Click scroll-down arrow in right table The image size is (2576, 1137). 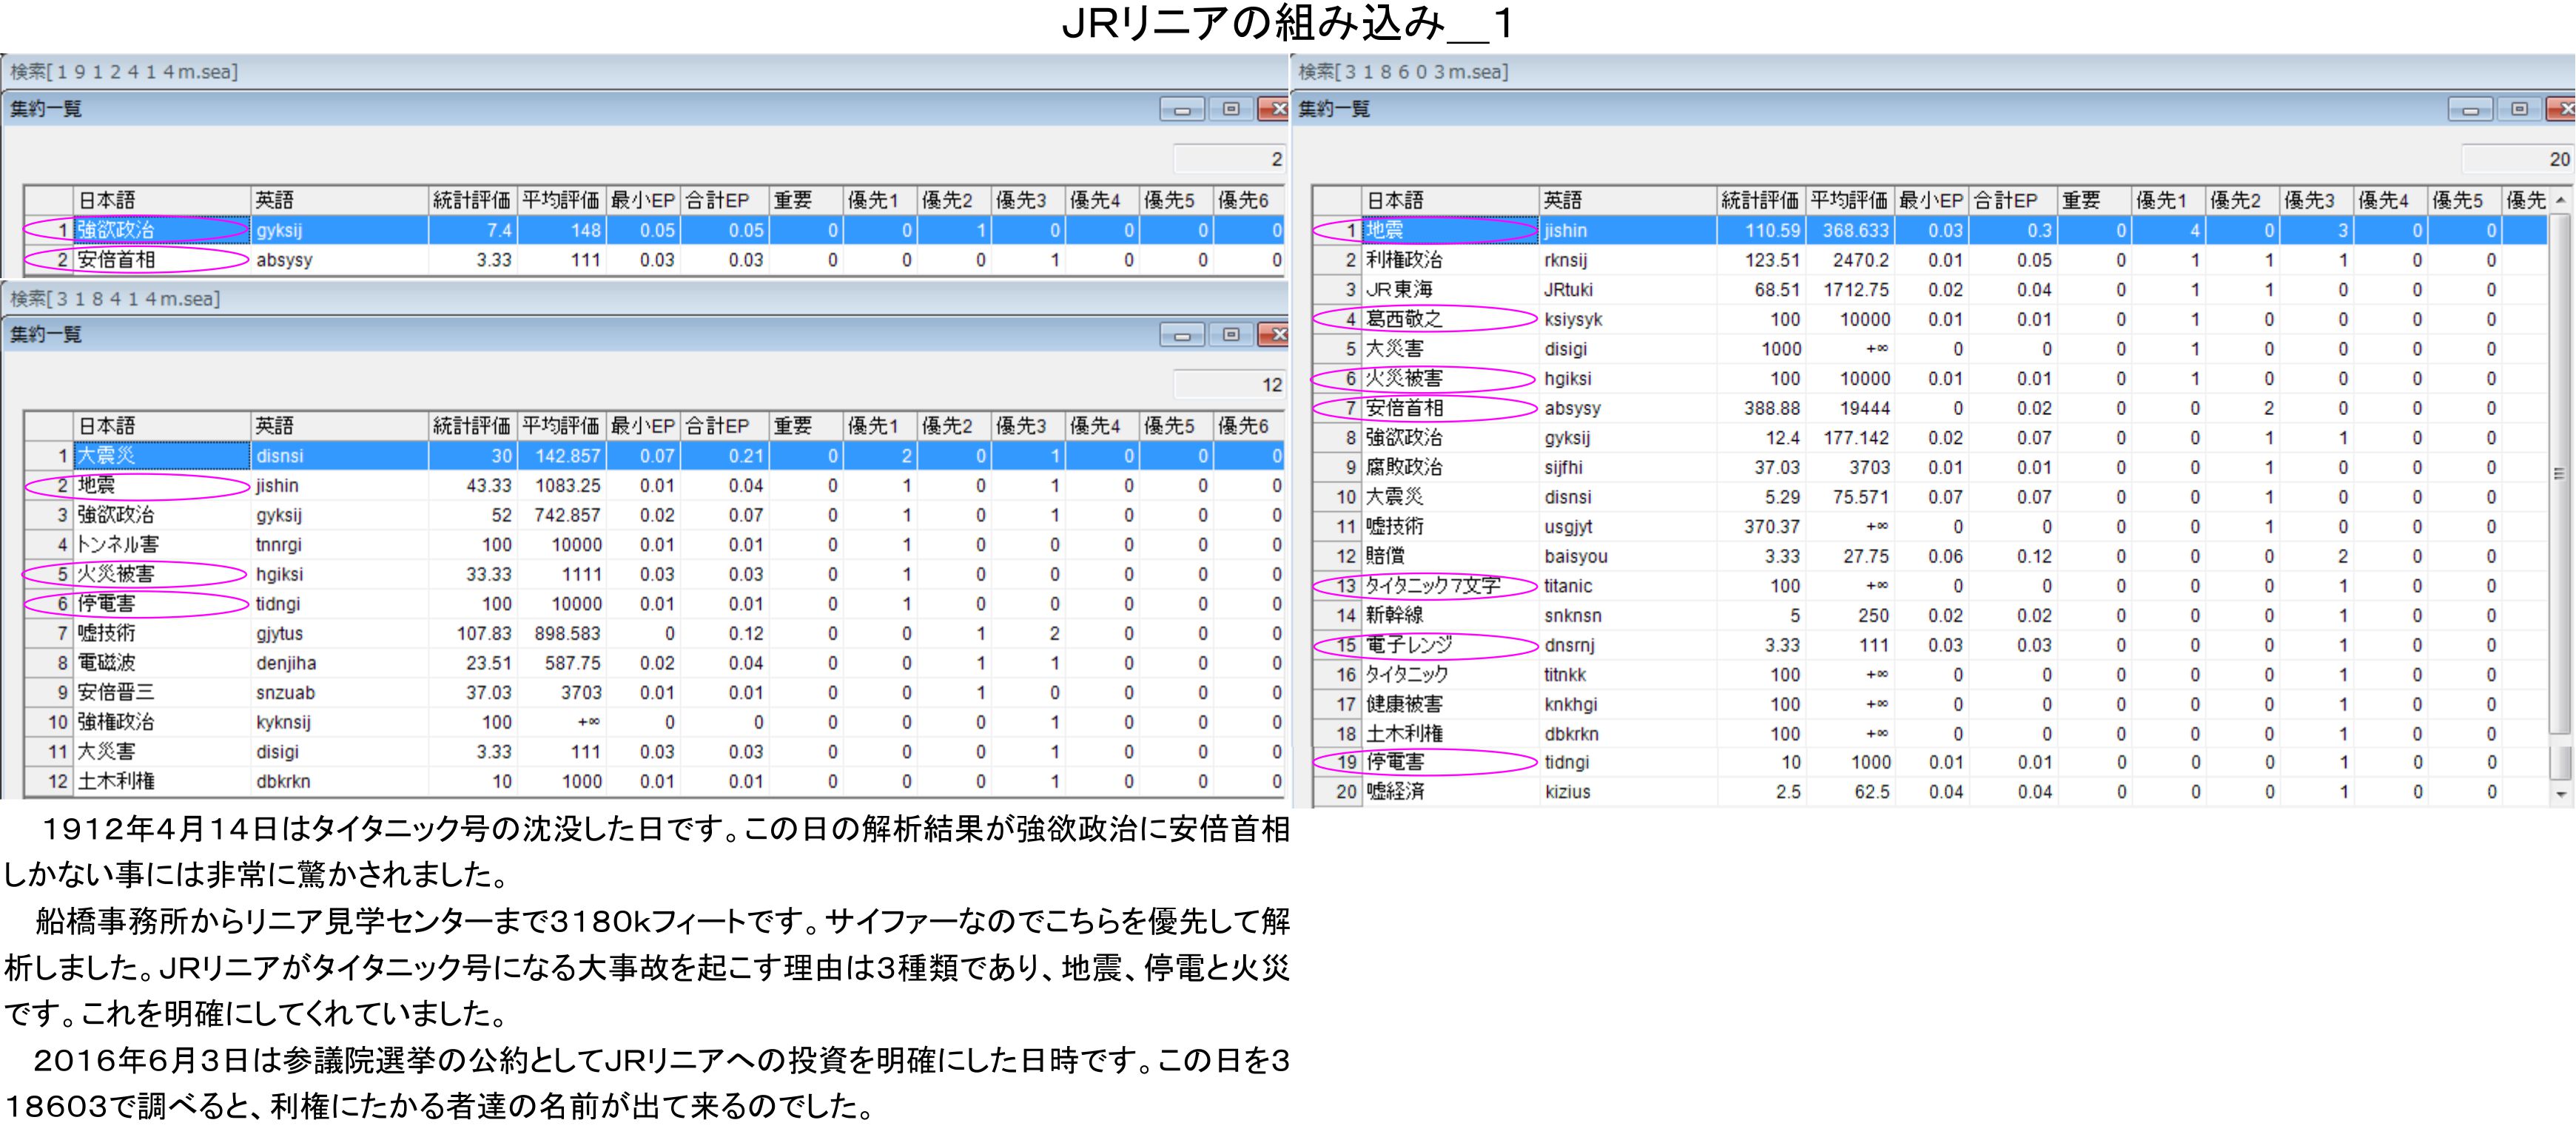click(2560, 794)
